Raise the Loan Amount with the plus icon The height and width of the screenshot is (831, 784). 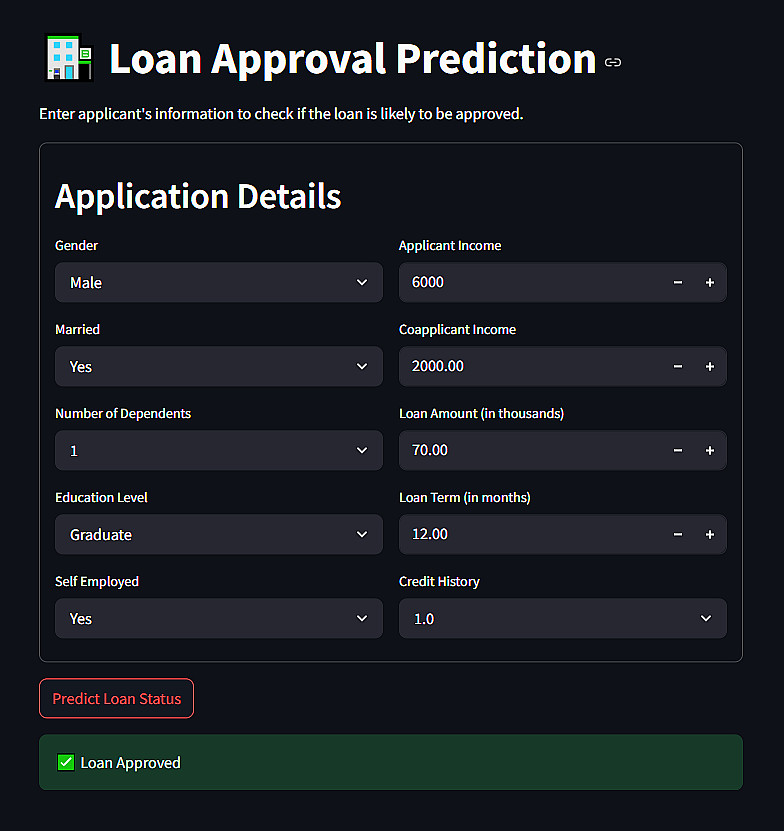pyautogui.click(x=710, y=451)
